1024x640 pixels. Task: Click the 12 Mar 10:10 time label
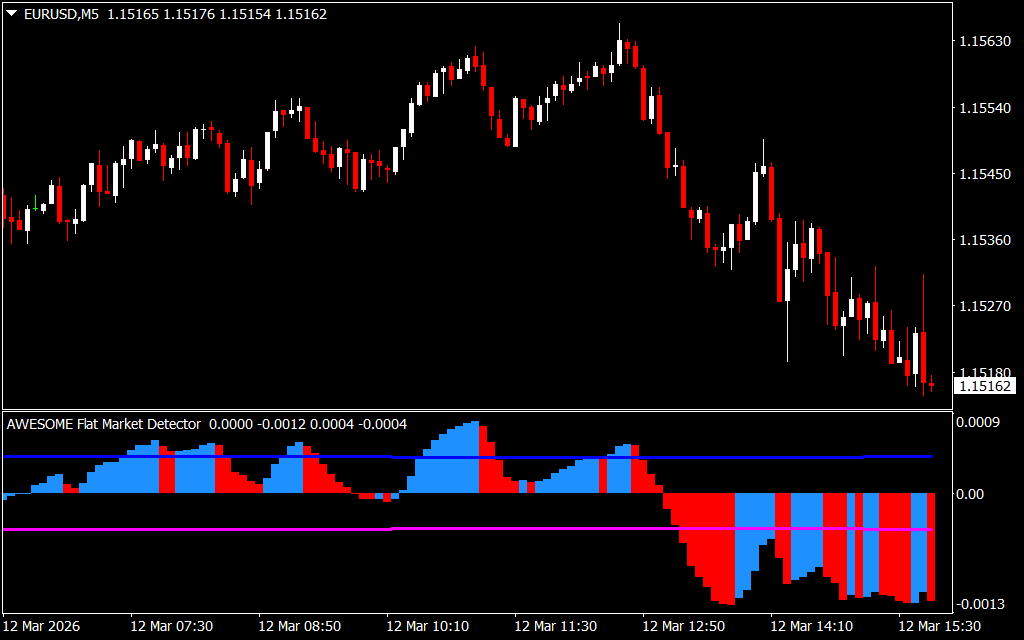point(427,626)
